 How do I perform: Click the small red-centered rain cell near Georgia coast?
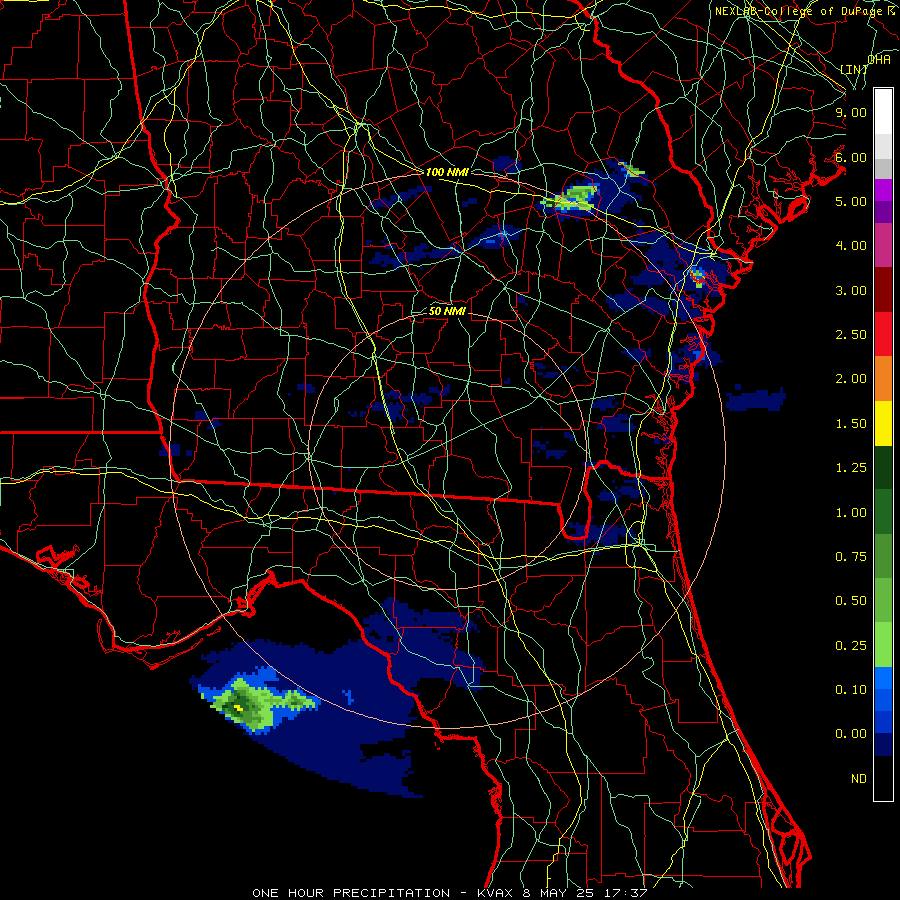pos(698,277)
